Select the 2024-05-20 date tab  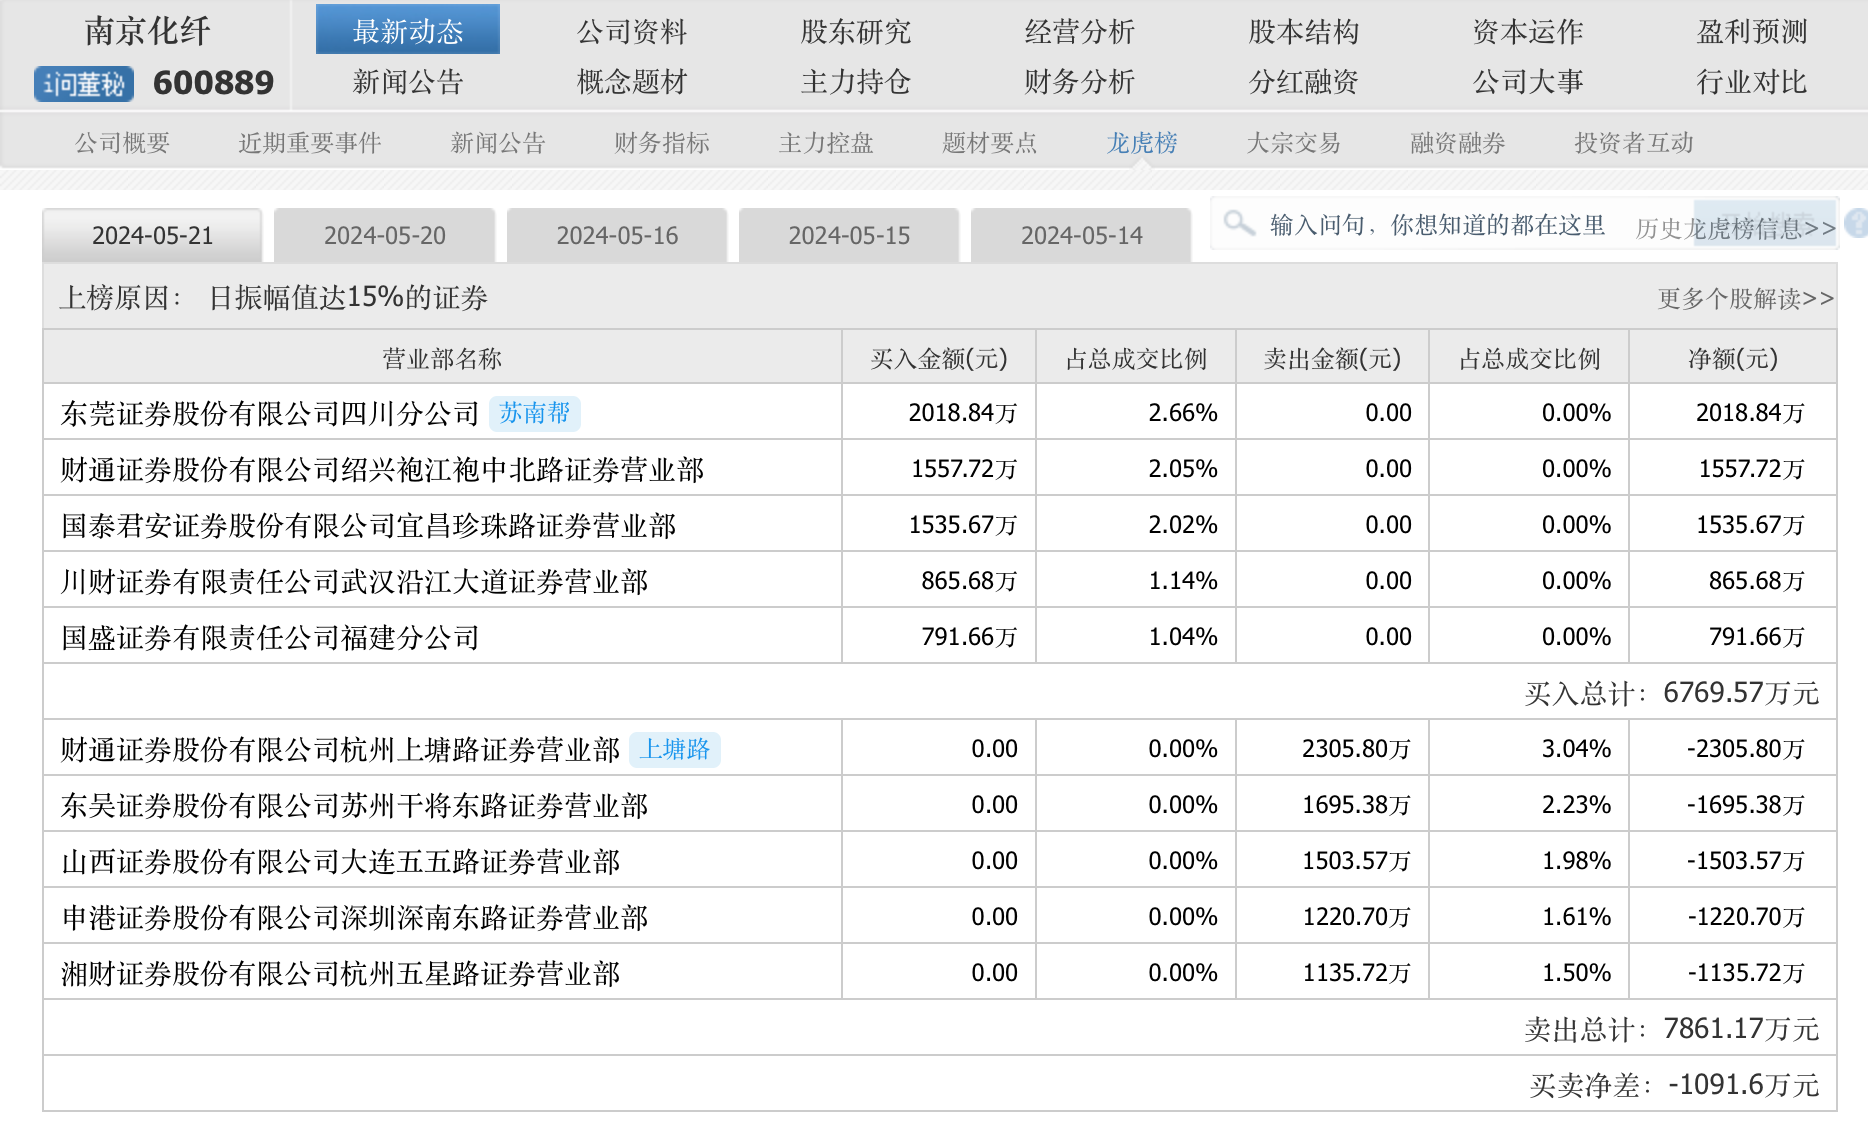click(x=384, y=236)
